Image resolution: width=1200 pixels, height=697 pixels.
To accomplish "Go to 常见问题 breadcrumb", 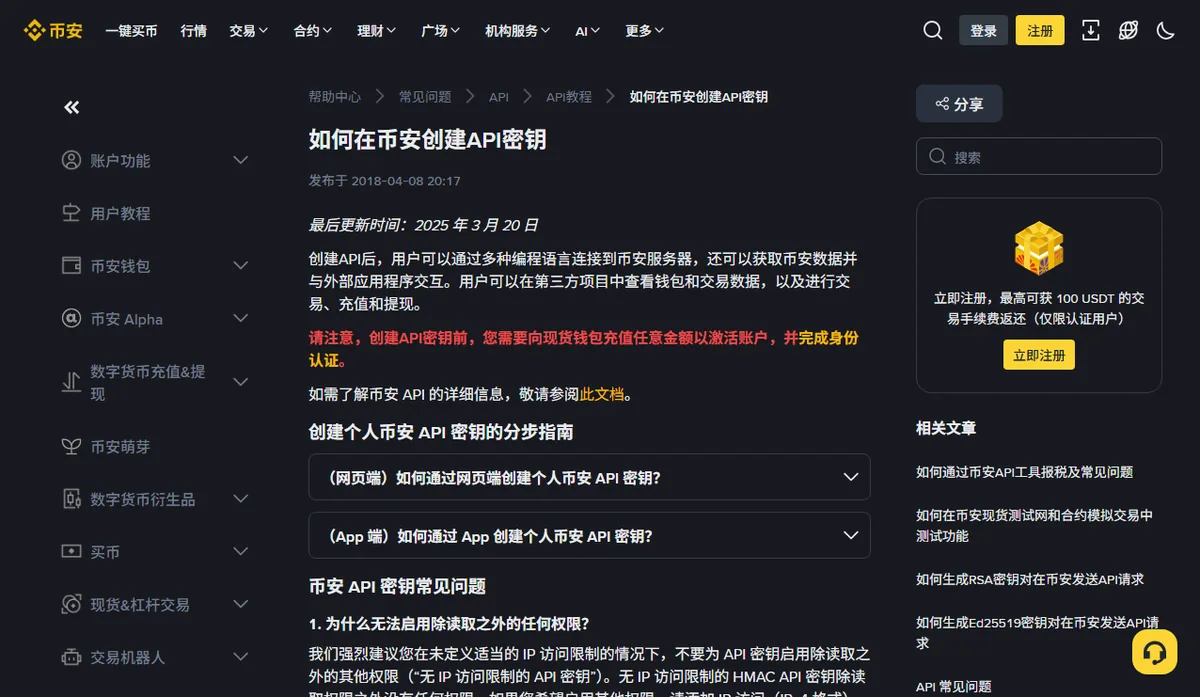I will coord(425,97).
